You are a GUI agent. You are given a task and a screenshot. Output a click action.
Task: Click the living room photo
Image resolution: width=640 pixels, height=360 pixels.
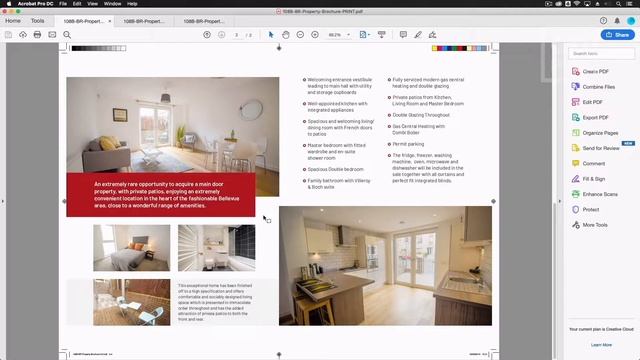tap(173, 125)
